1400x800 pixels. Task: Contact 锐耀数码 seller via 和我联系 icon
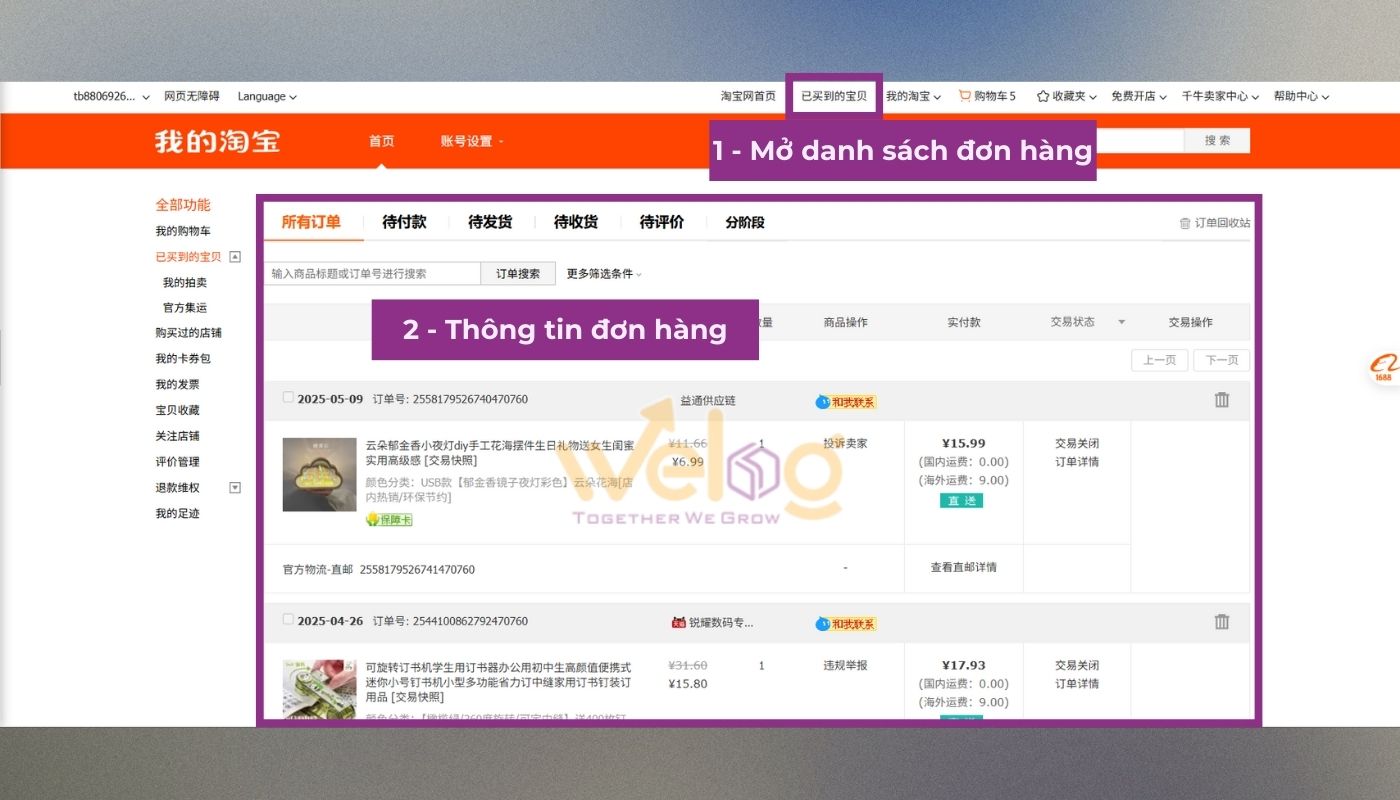point(846,624)
